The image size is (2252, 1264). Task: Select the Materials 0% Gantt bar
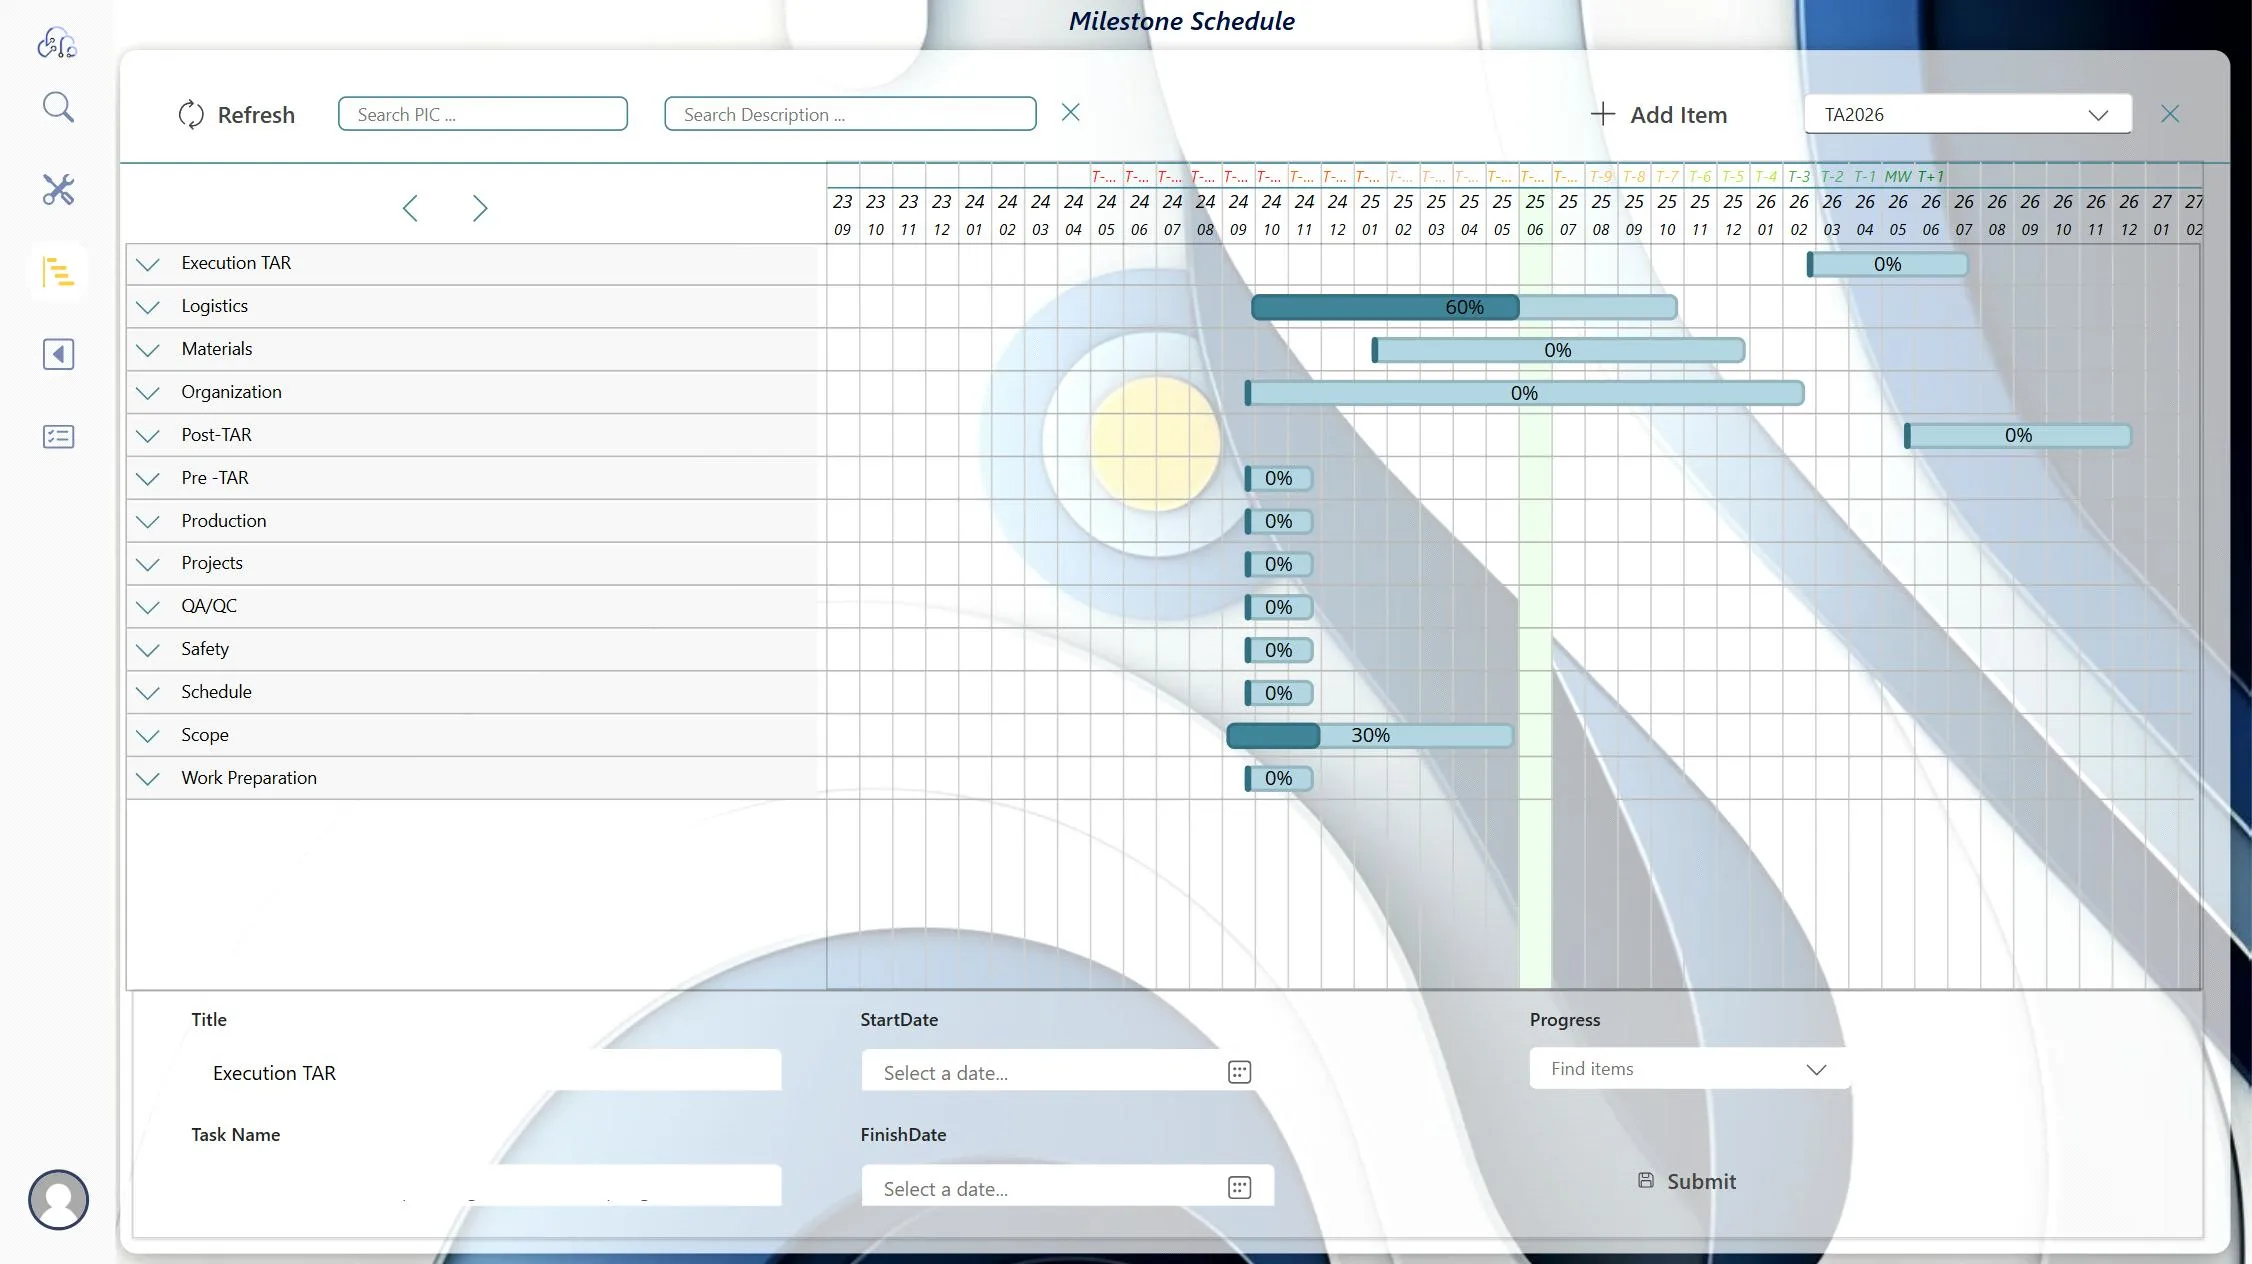point(1558,350)
